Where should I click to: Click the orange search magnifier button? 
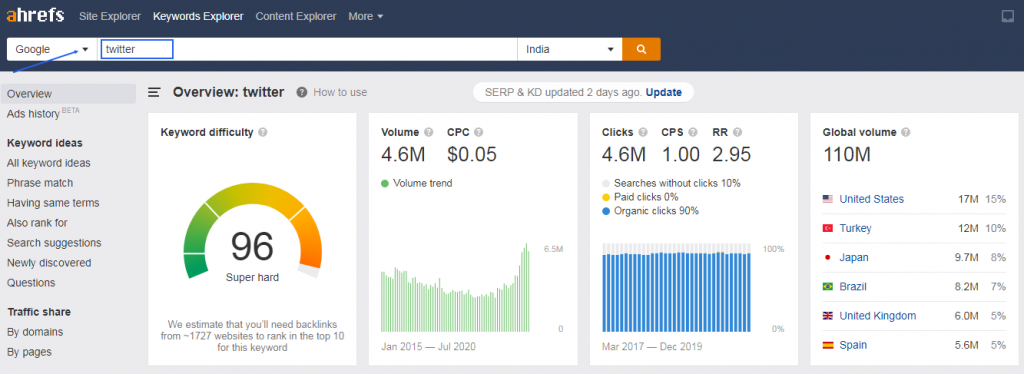click(x=641, y=49)
